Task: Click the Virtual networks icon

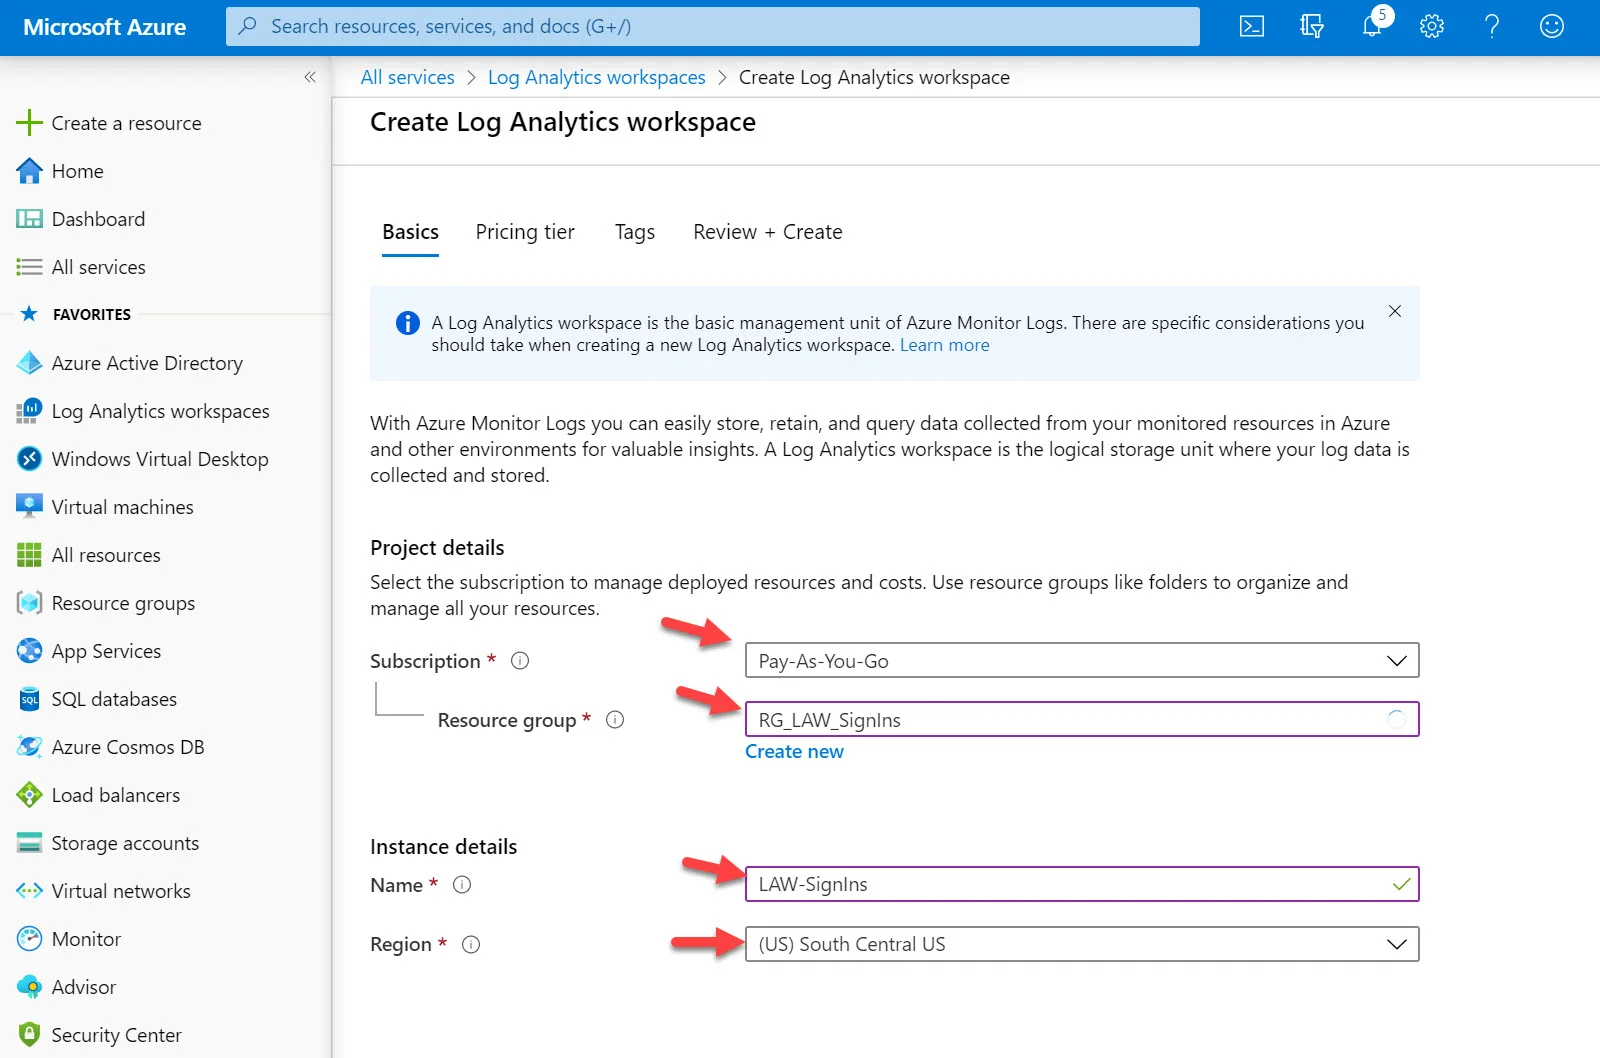Action: [x=29, y=891]
